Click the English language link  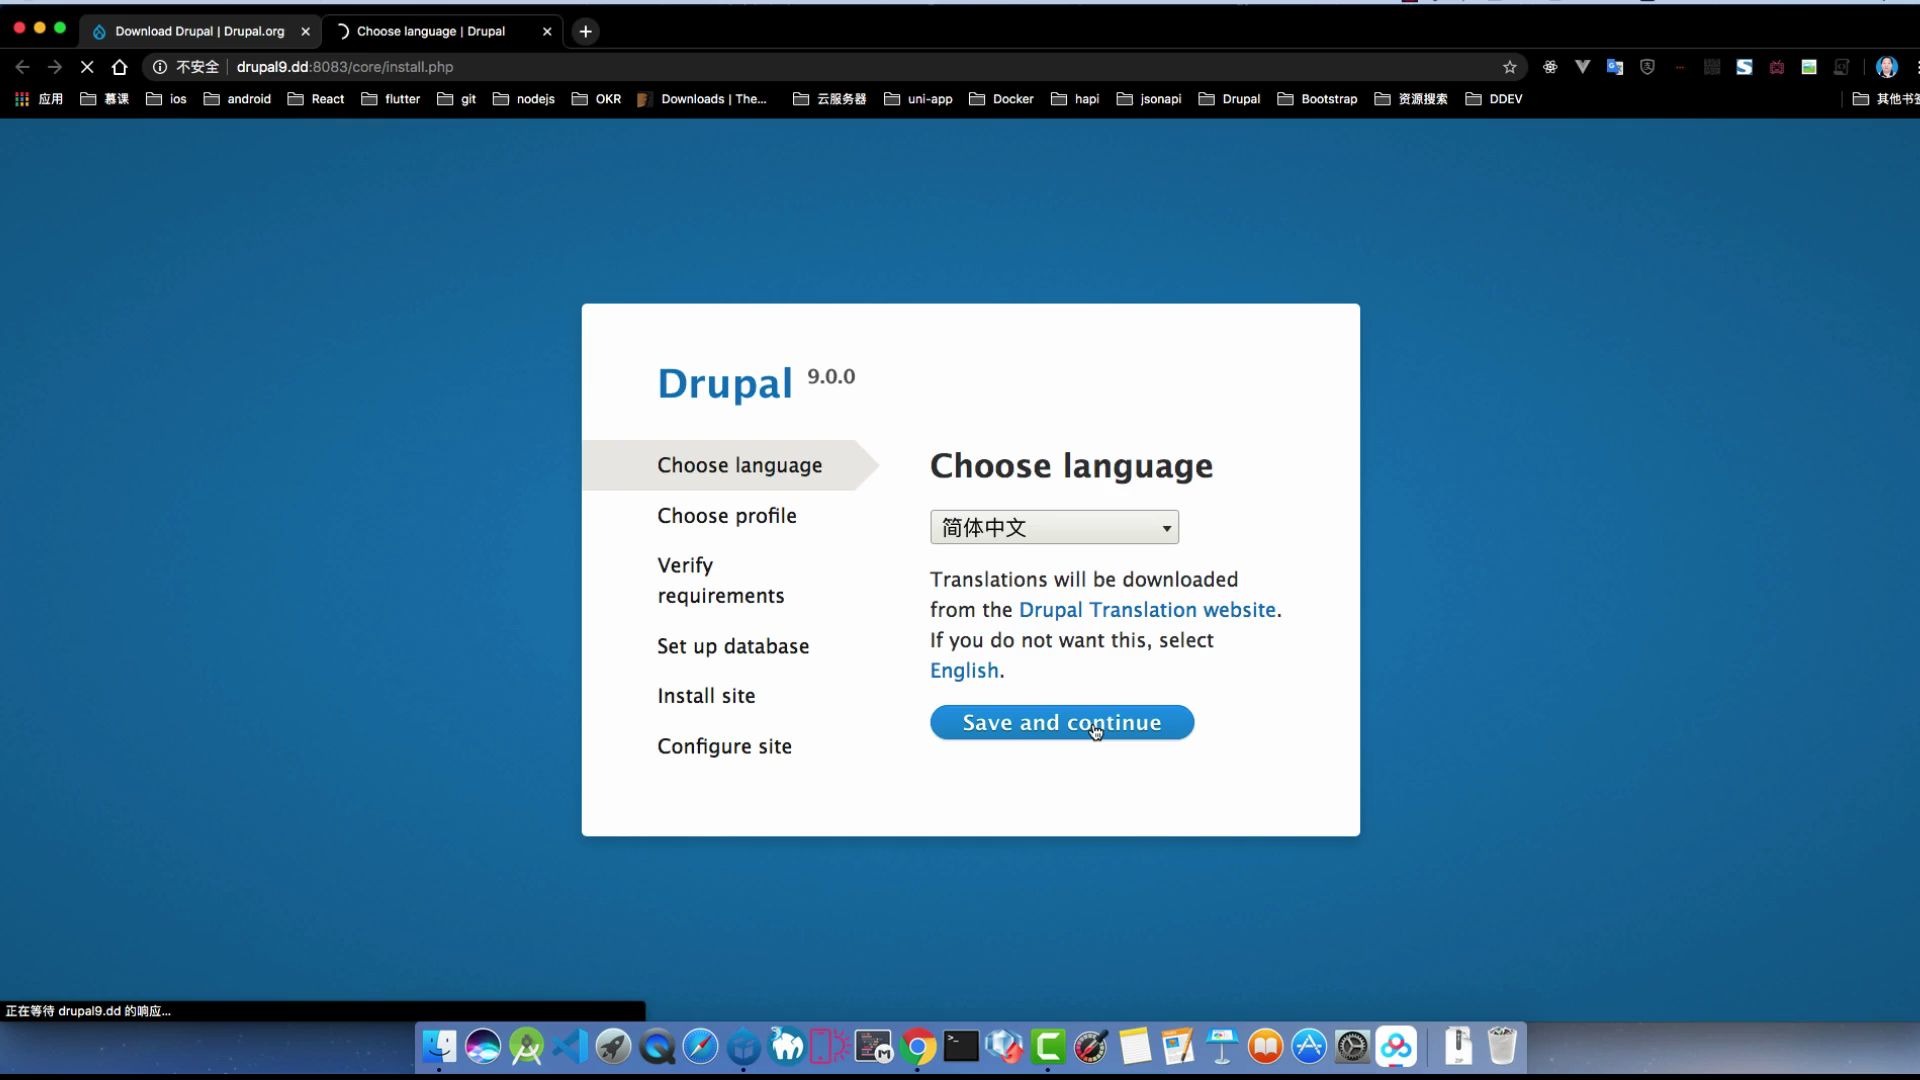click(964, 670)
